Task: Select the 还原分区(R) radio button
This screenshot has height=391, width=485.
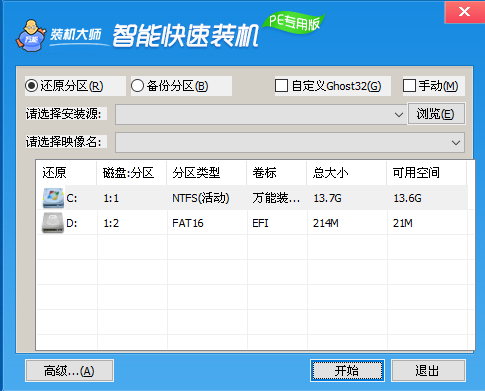Action: (32, 86)
